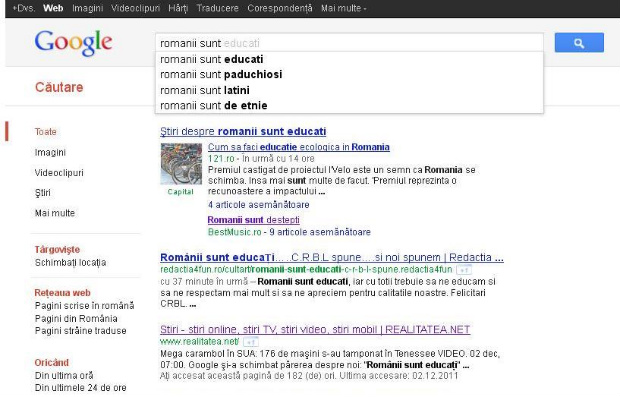Go to Traducere in the top bar

217,8
